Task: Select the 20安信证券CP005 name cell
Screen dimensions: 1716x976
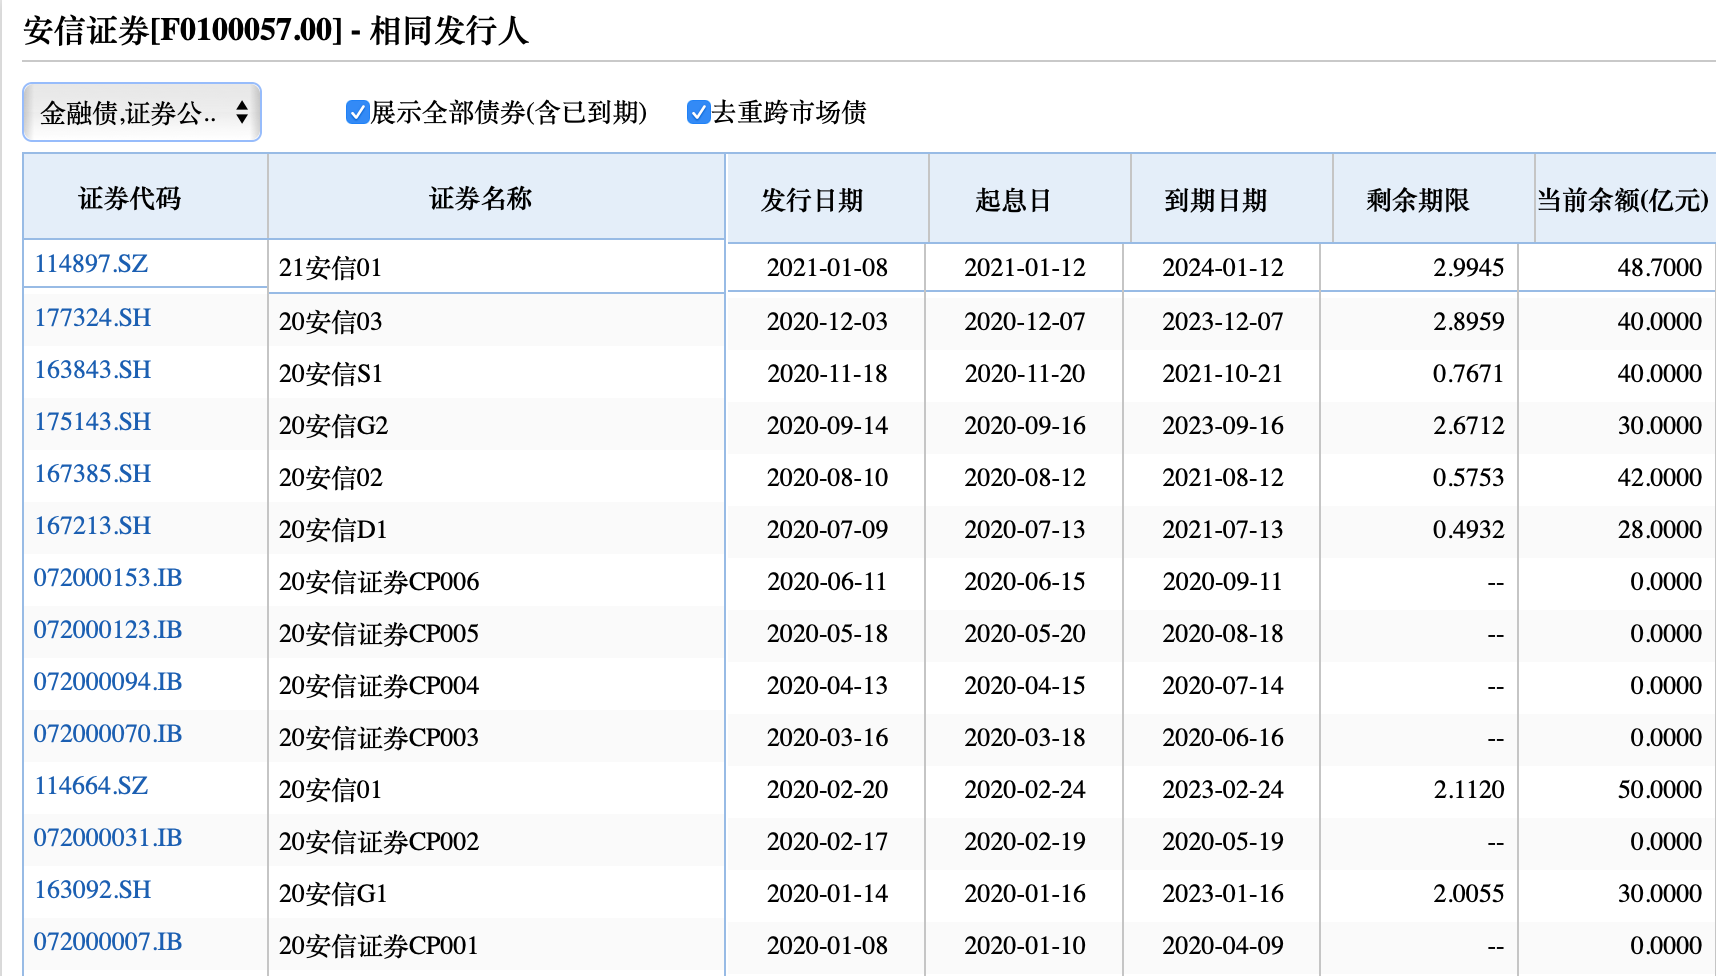Action: 496,633
